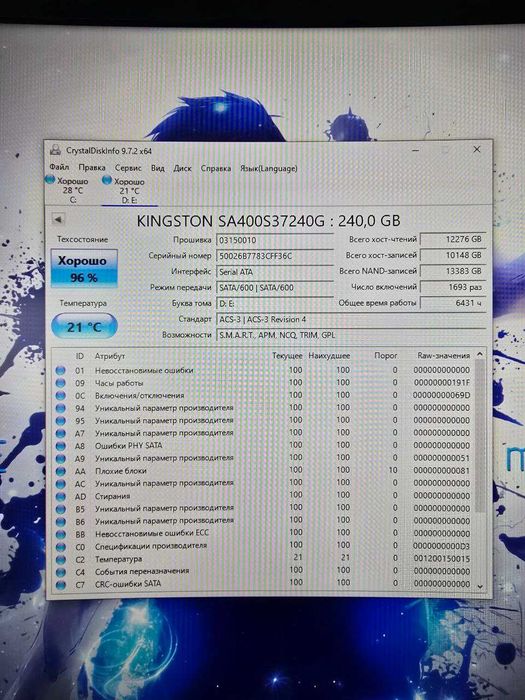Click the attribute list scrollbar thumb
Image resolution: width=525 pixels, height=700 pixels.
pyautogui.click(x=480, y=436)
